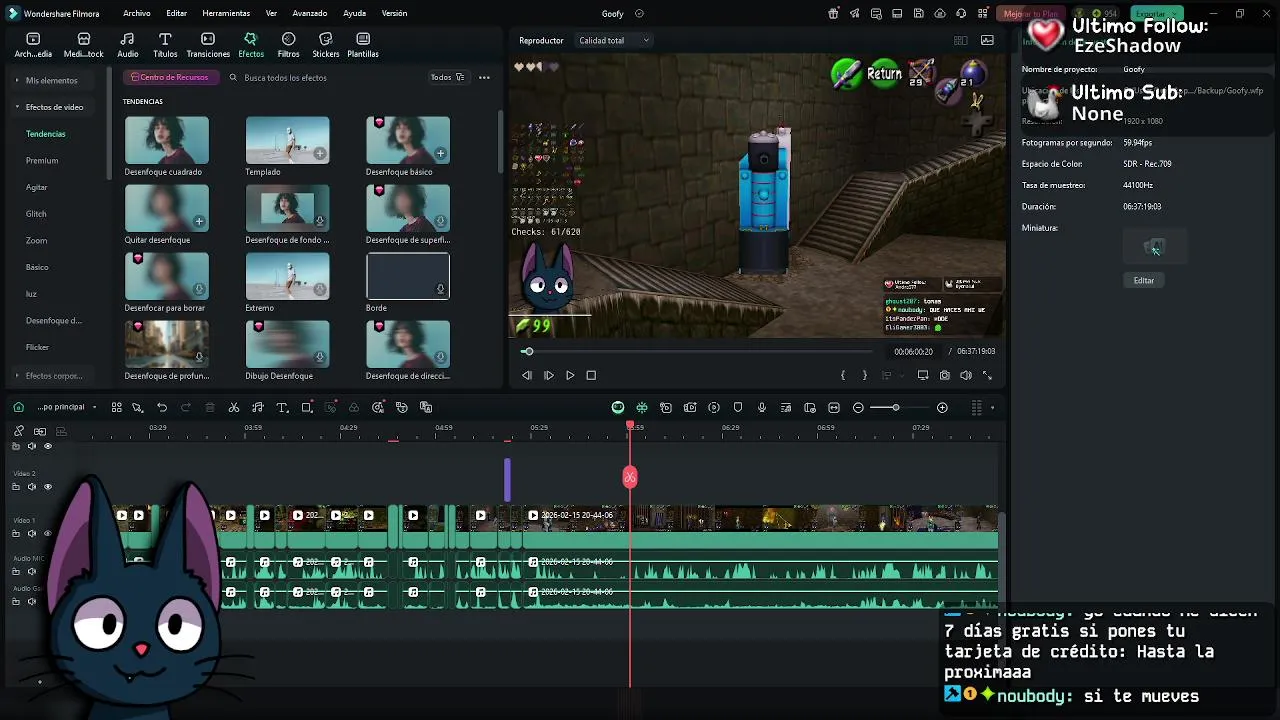Expand preview to fullscreen

(987, 375)
